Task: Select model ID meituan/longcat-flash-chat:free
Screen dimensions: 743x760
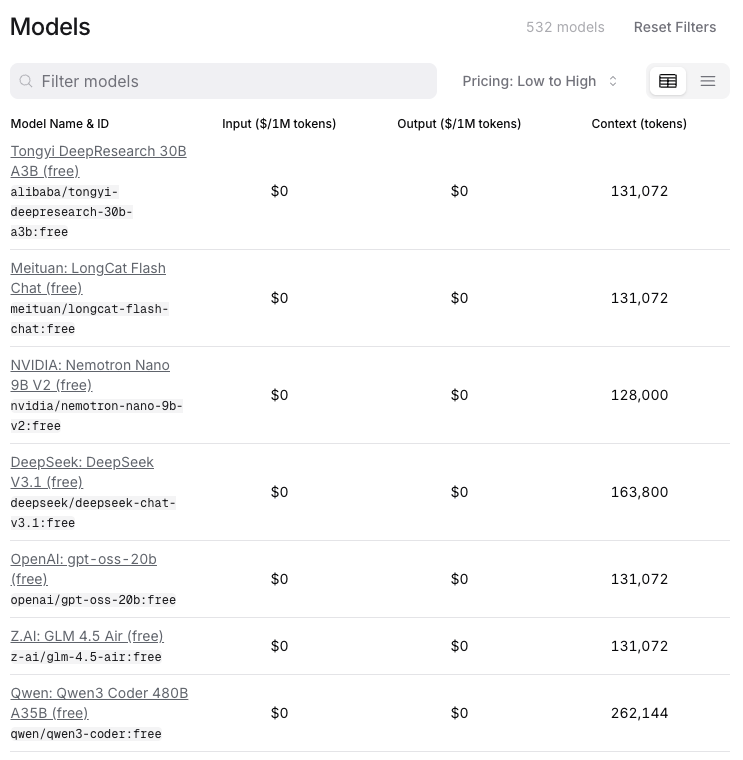Action: pyautogui.click(x=90, y=319)
